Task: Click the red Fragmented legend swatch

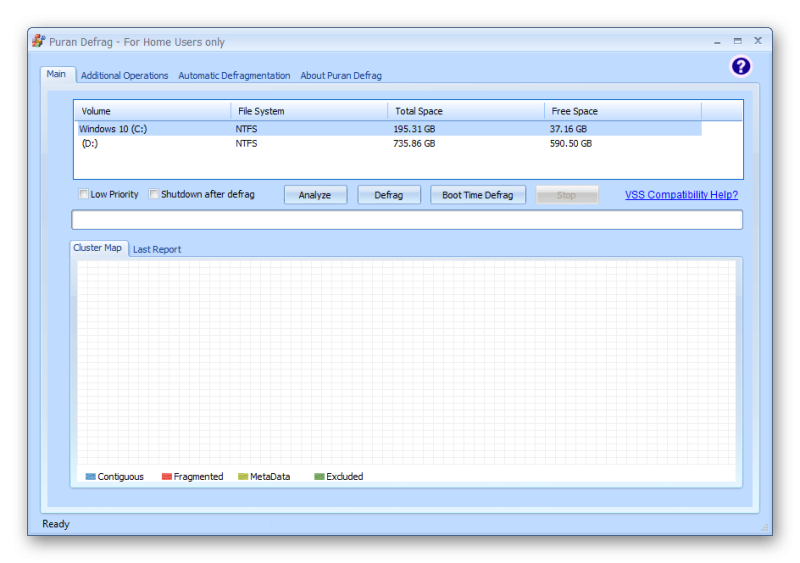Action: (166, 477)
